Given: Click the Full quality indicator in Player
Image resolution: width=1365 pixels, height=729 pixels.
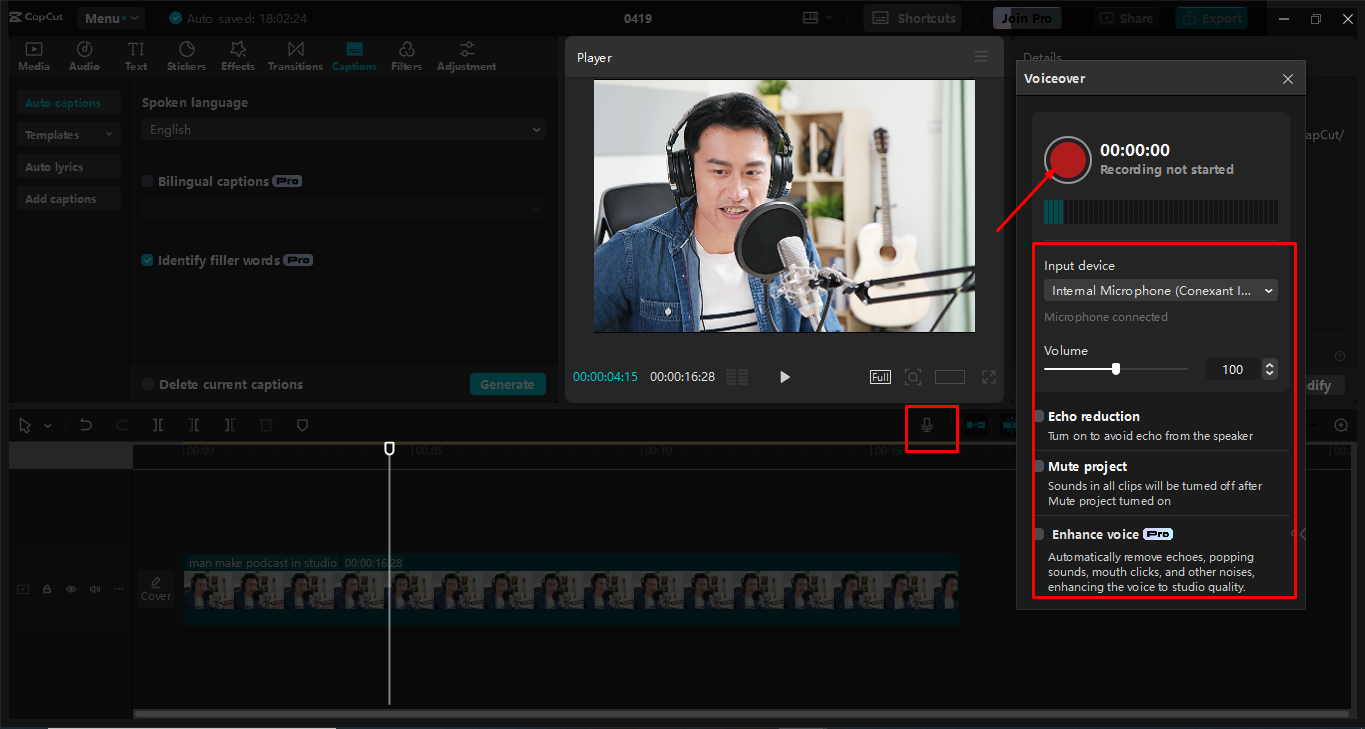Looking at the screenshot, I should [x=880, y=377].
